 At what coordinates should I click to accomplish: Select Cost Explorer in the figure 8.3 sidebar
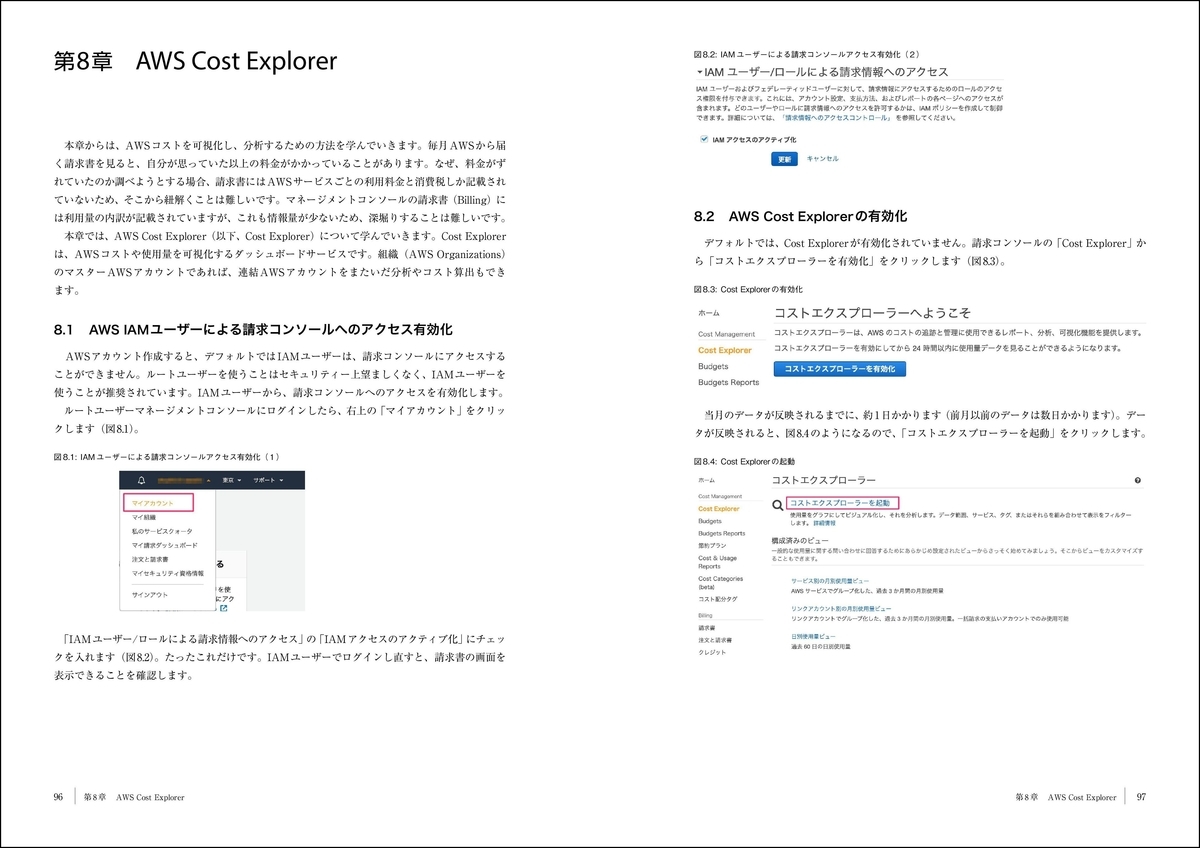(x=725, y=350)
